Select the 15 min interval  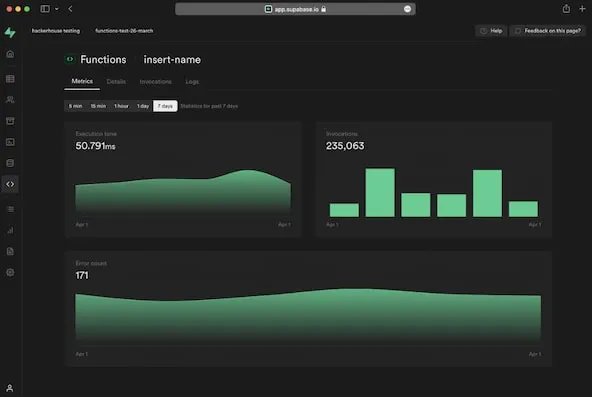[98, 106]
